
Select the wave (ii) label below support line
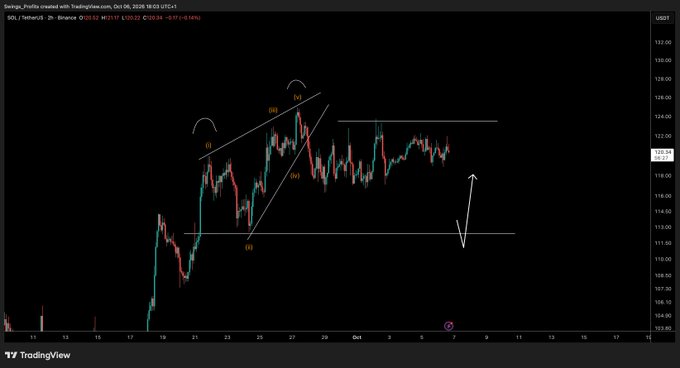click(249, 247)
